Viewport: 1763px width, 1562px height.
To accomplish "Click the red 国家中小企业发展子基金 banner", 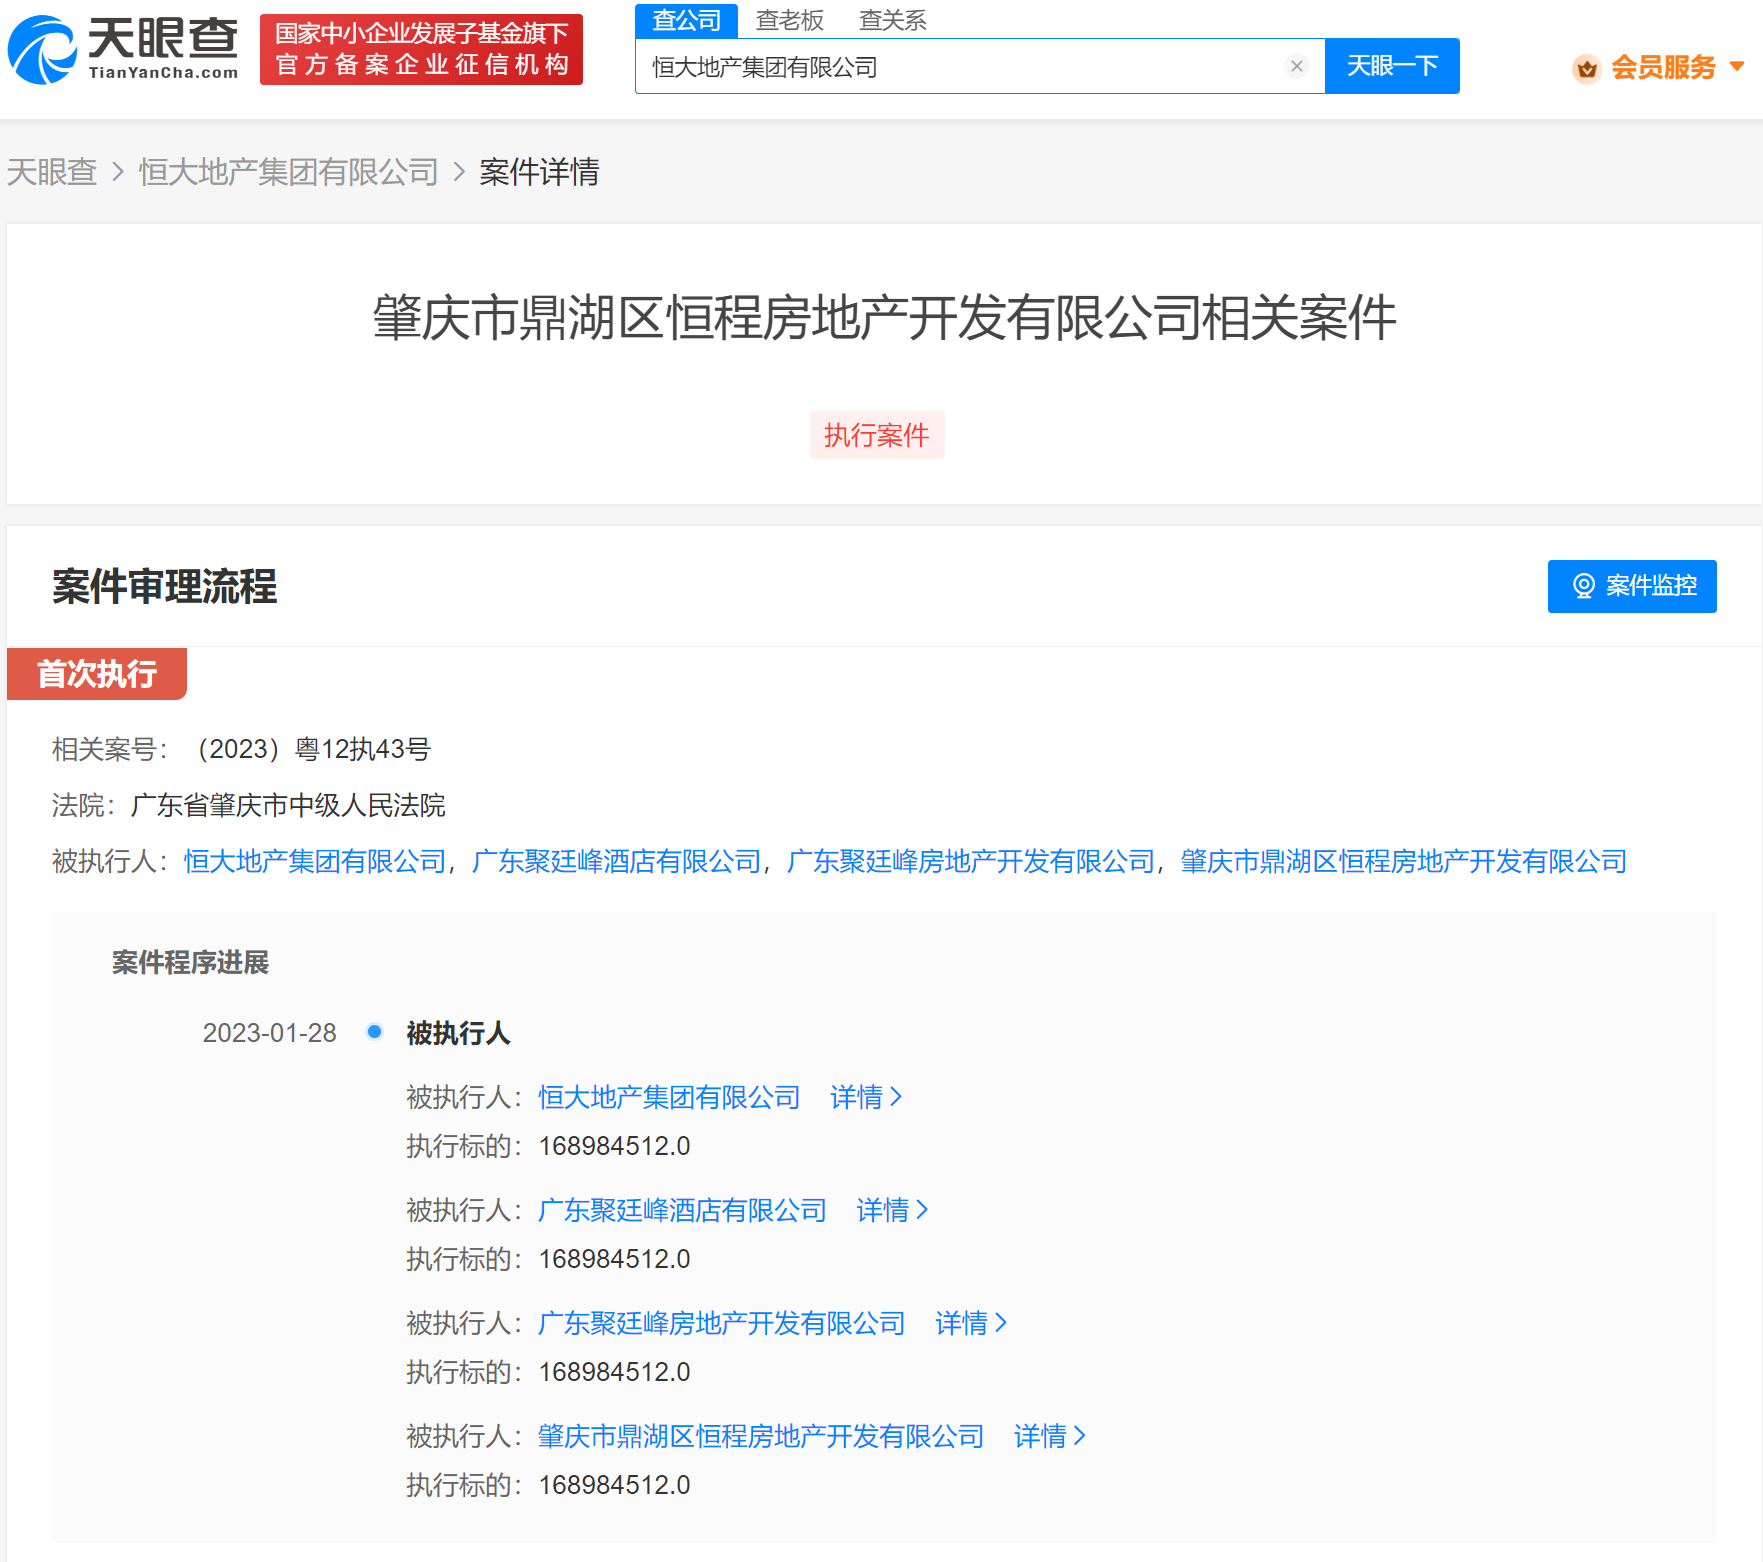I will [x=421, y=49].
